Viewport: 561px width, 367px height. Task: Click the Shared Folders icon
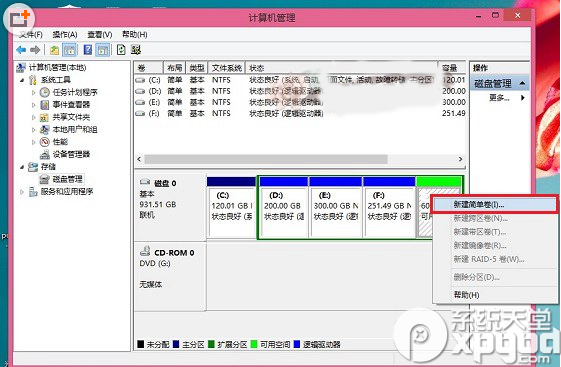click(x=44, y=117)
